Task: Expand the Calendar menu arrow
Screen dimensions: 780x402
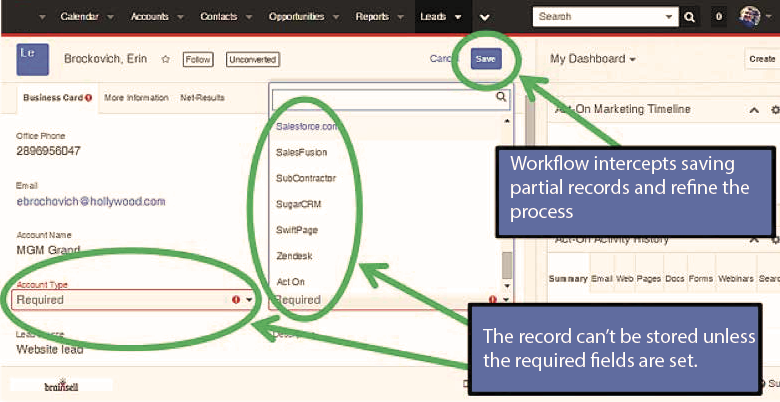Action: [x=110, y=17]
